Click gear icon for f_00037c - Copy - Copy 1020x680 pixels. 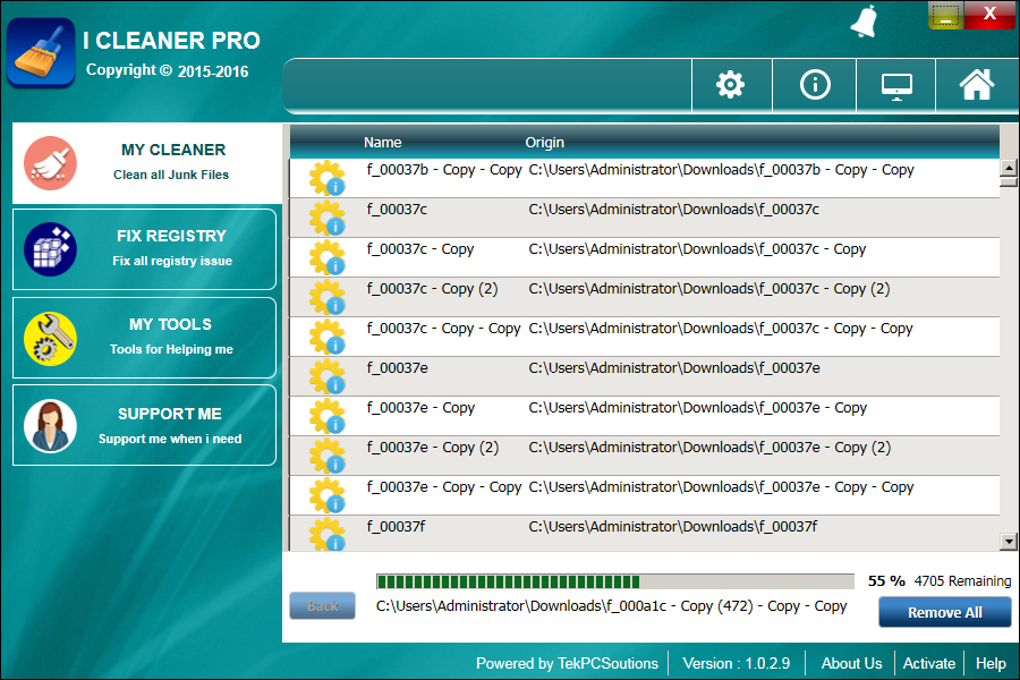[x=327, y=336]
